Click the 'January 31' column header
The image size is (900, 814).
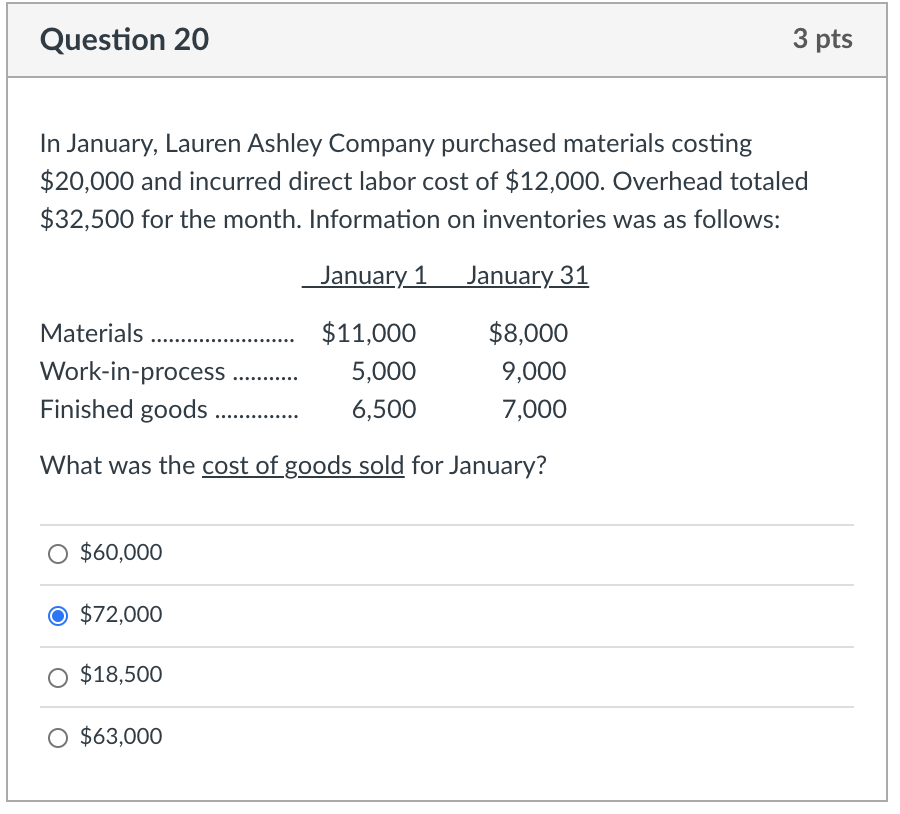(x=527, y=276)
